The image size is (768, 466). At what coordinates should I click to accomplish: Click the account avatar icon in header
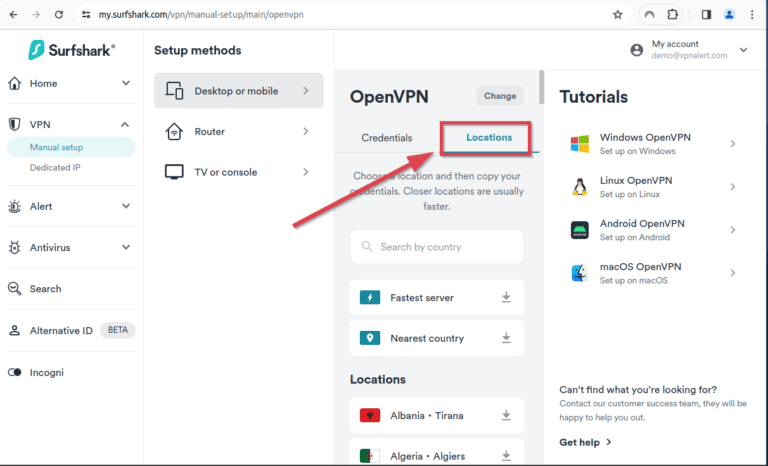coord(637,50)
